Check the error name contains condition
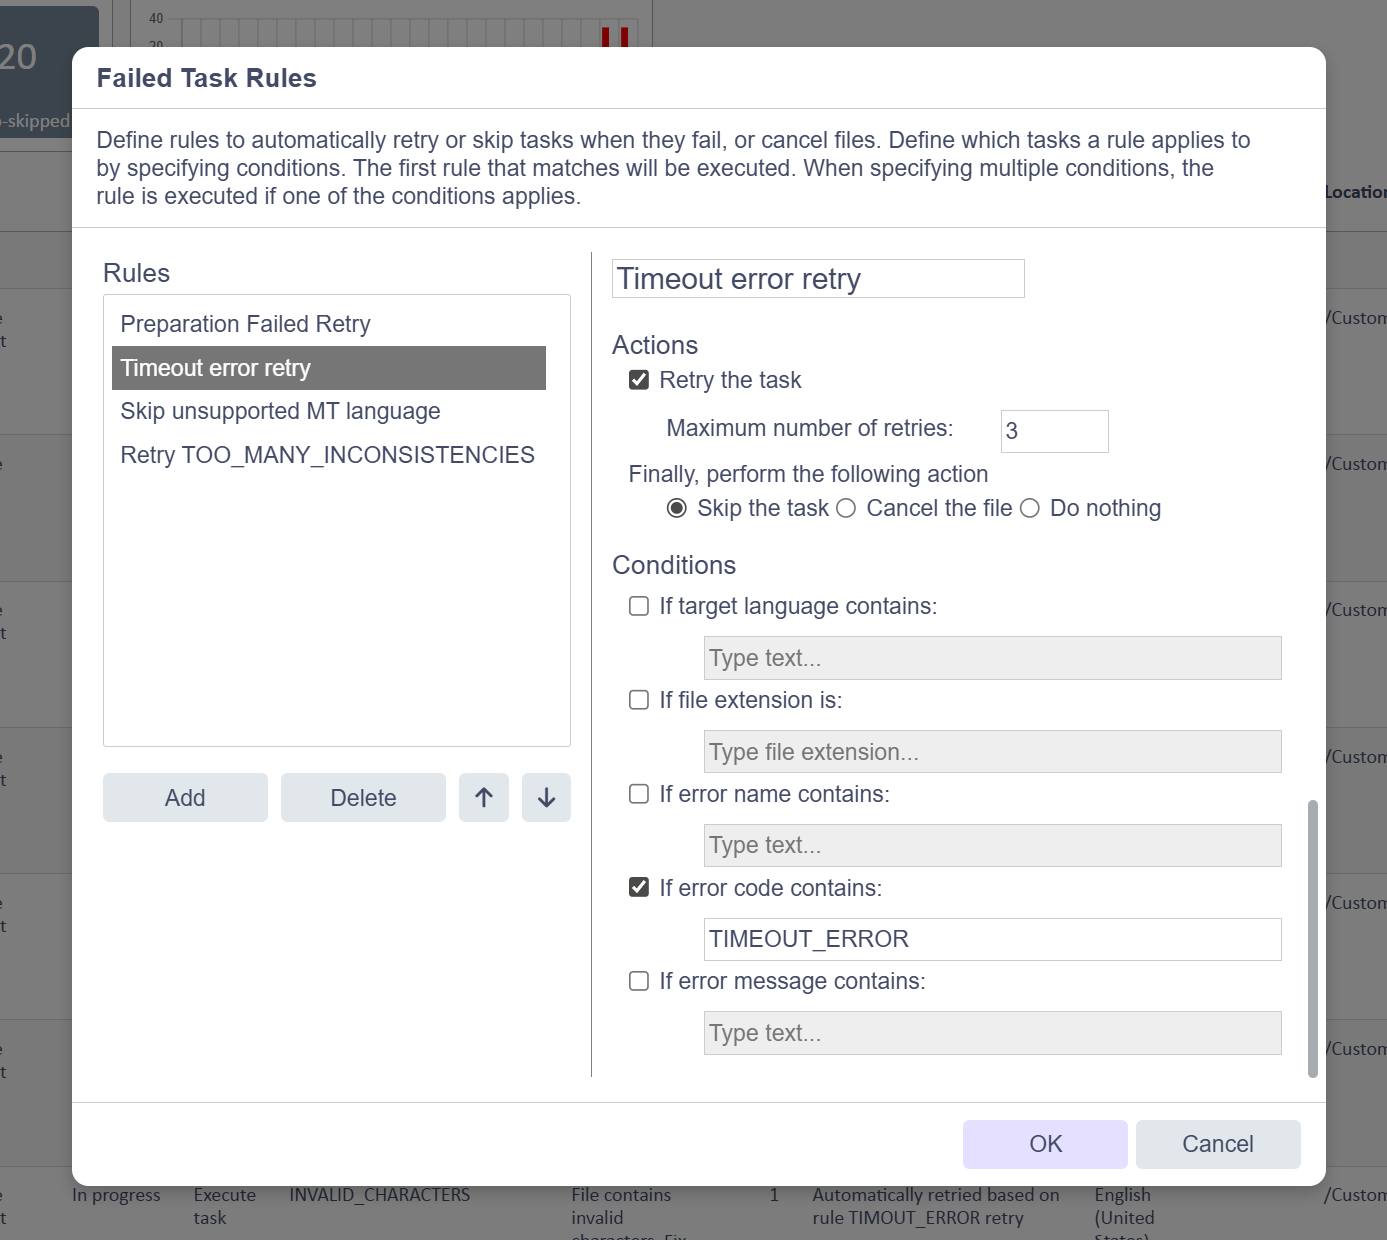 click(639, 794)
